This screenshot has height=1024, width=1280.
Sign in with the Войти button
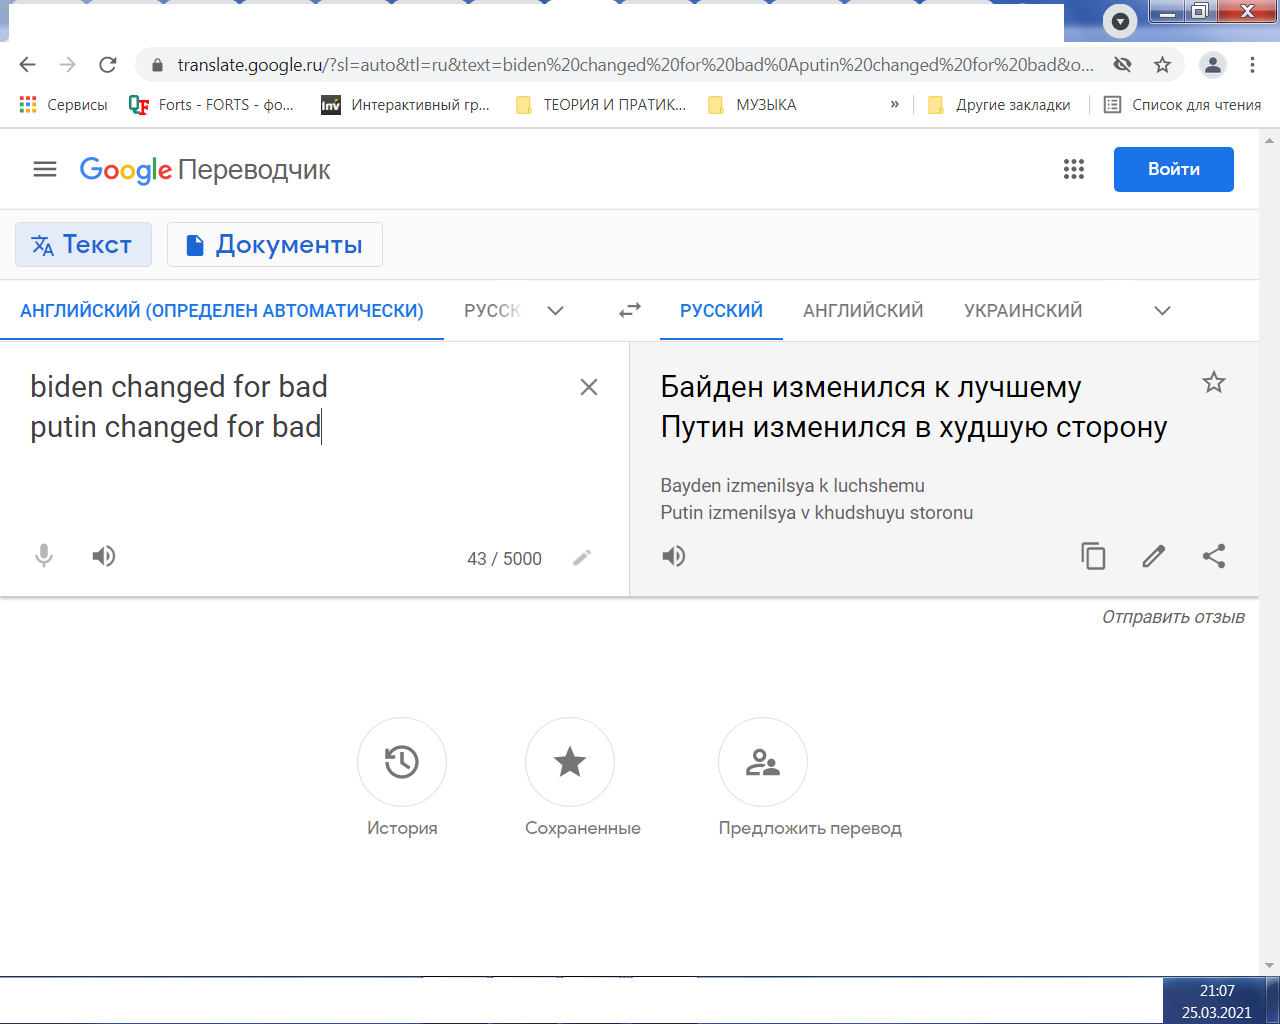[x=1174, y=169]
